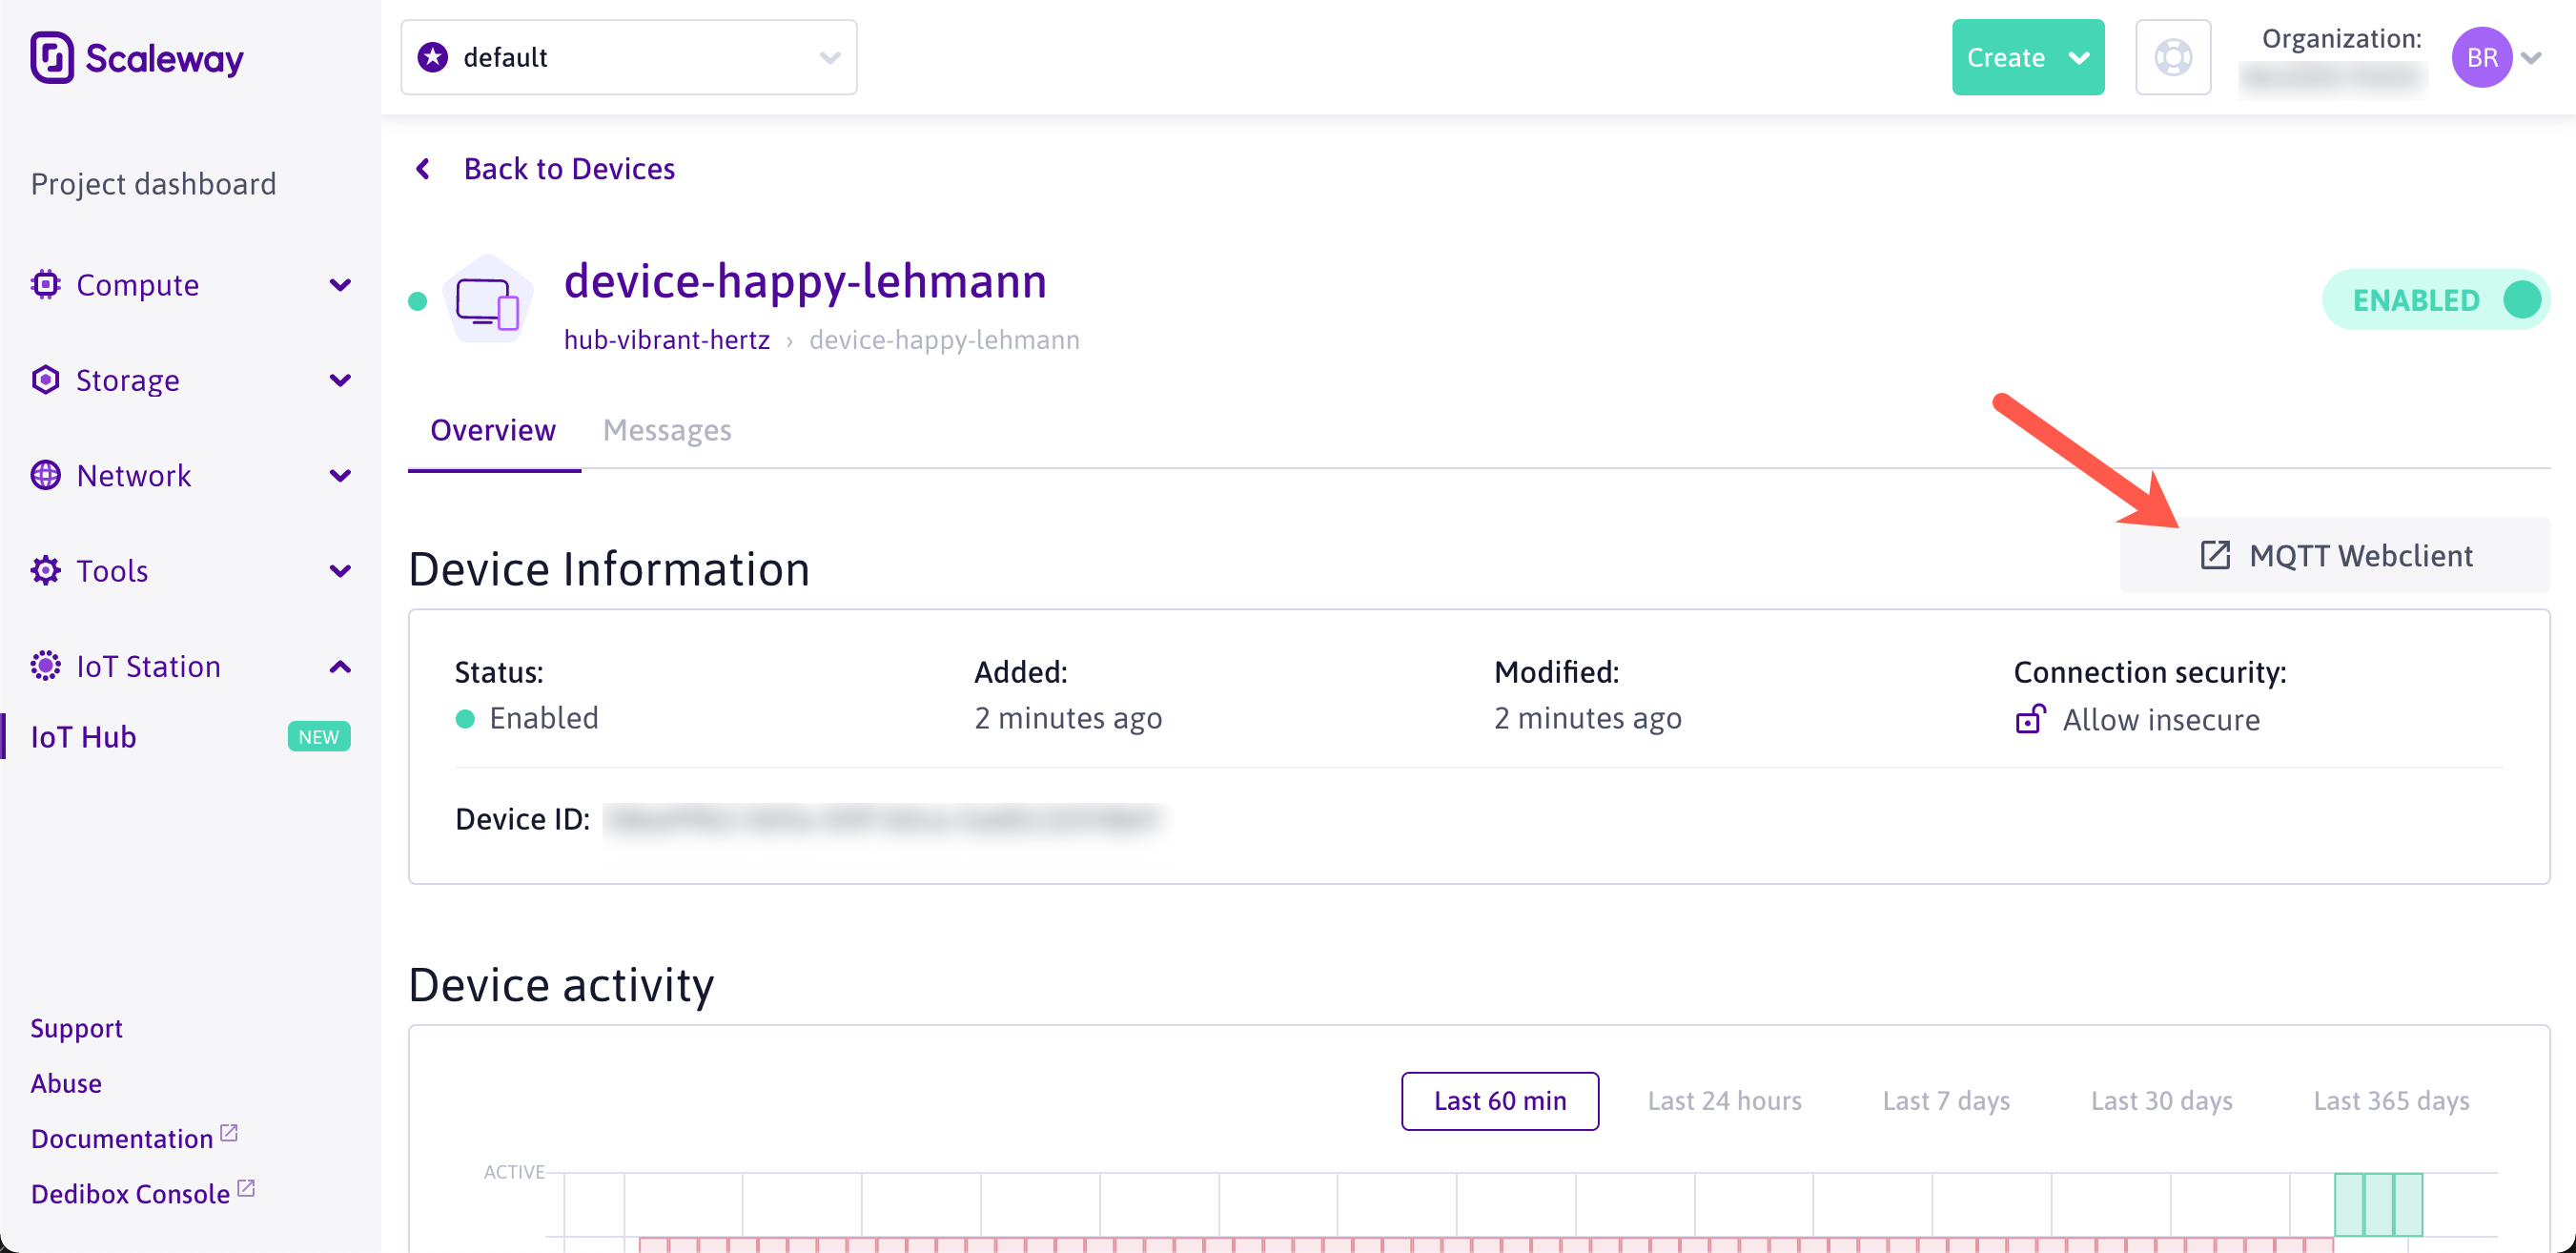Click the IoT Station icon
This screenshot has height=1253, width=2576.
click(x=45, y=666)
